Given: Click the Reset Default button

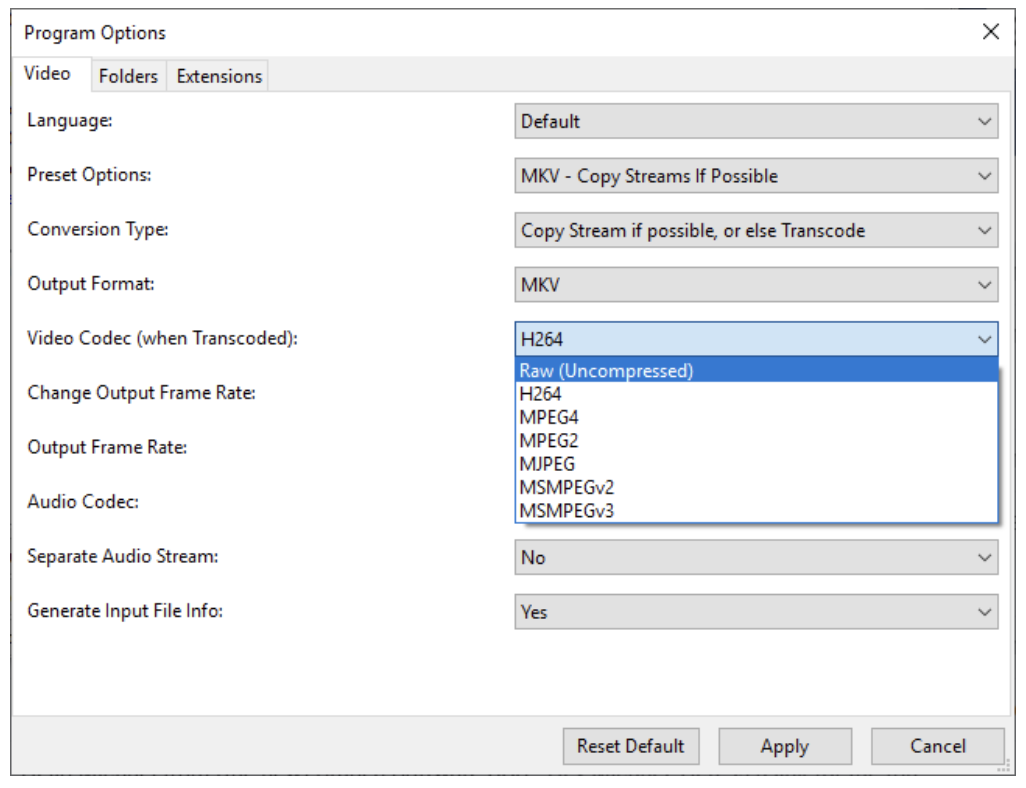Looking at the screenshot, I should pyautogui.click(x=631, y=746).
